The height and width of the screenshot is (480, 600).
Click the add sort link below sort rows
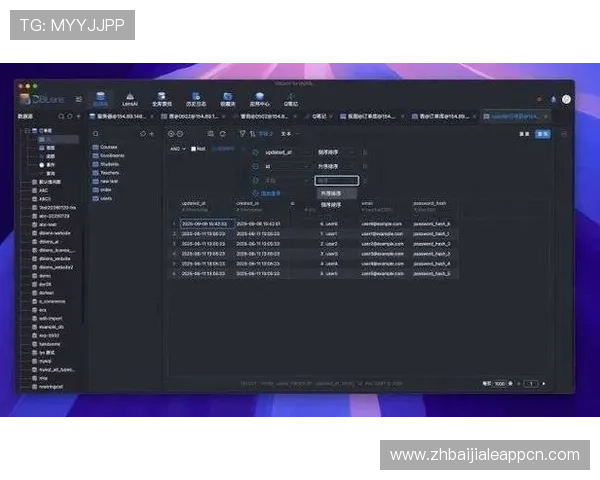269,193
